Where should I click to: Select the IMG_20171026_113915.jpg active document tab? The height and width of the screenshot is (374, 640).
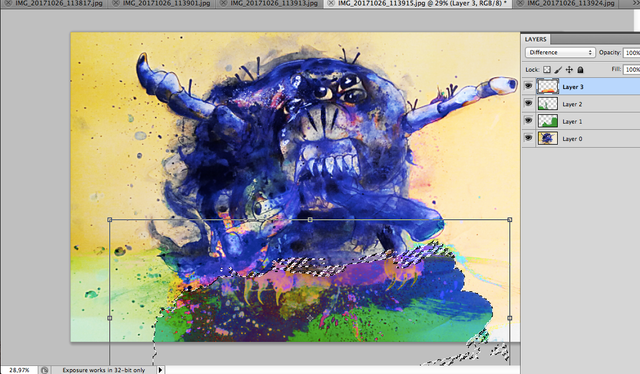pyautogui.click(x=422, y=3)
